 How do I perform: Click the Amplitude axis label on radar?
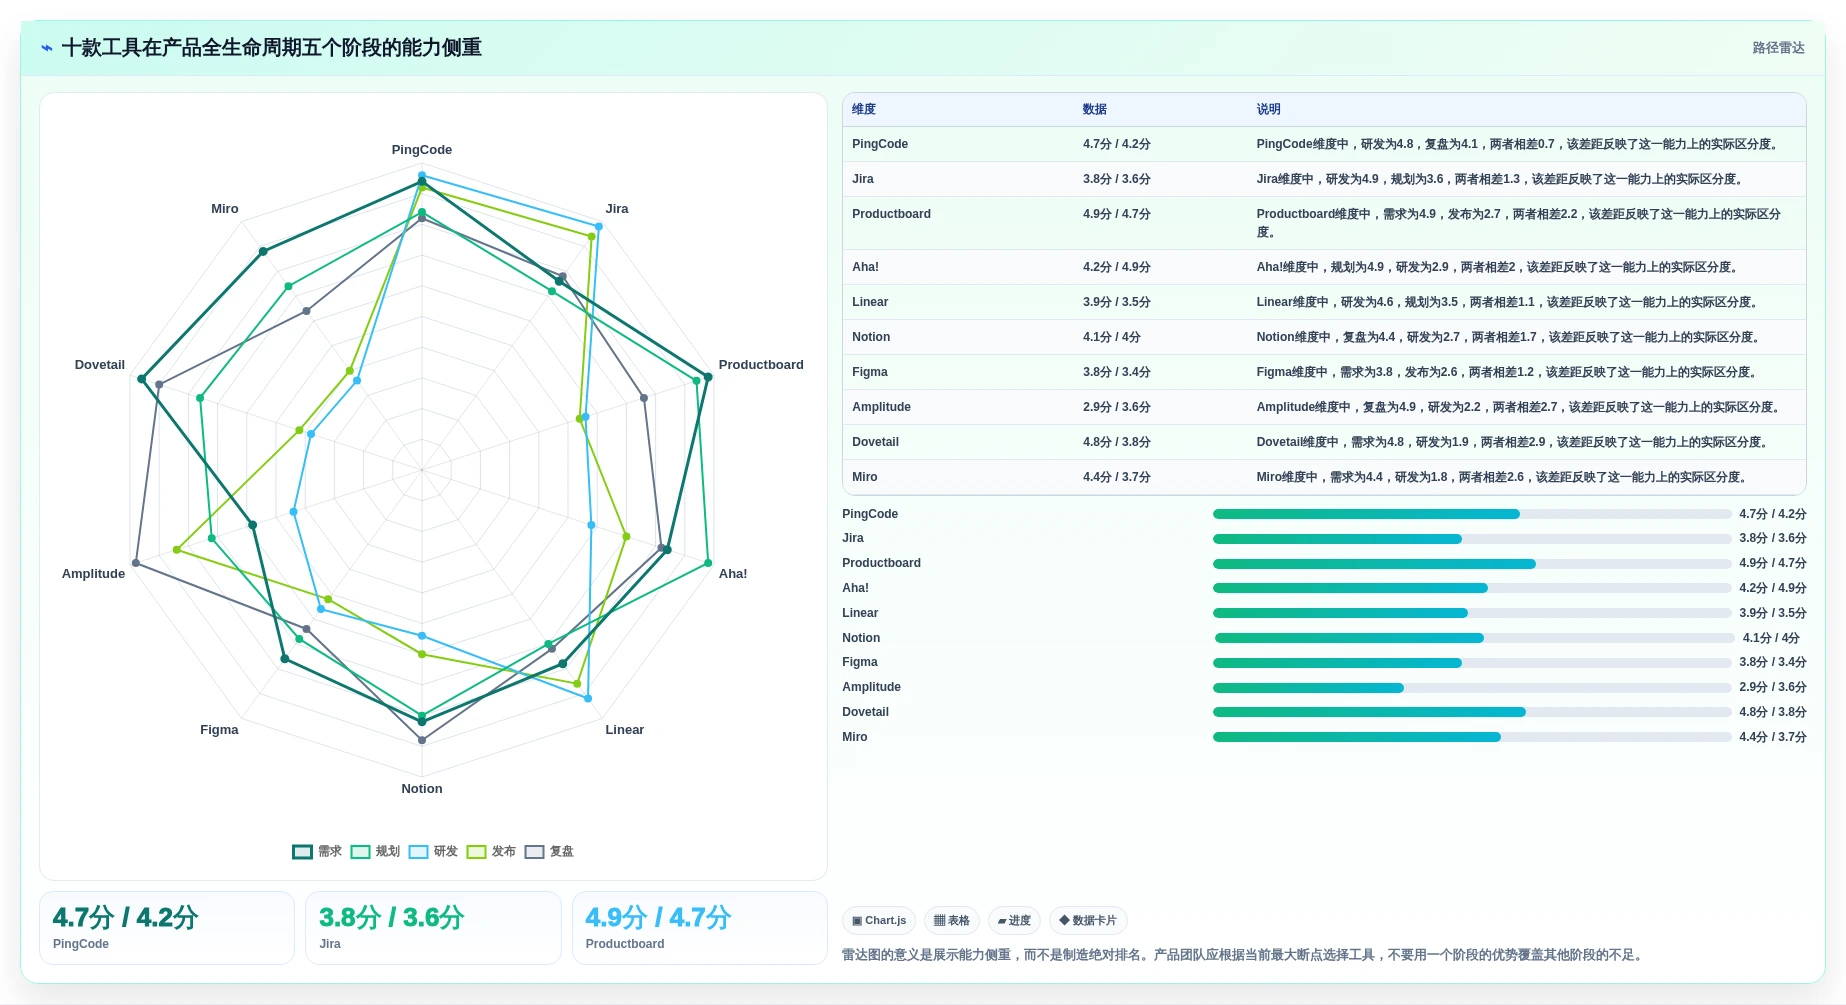93,574
